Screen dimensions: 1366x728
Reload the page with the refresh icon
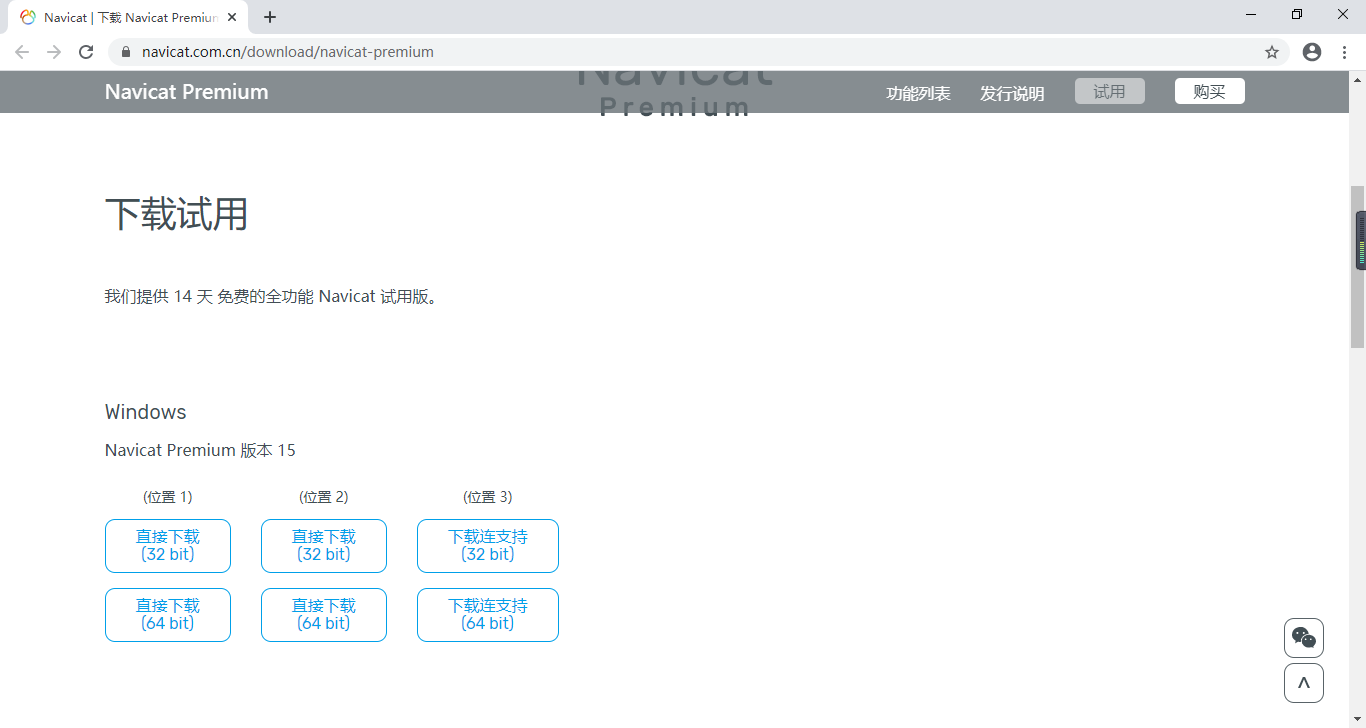(86, 52)
